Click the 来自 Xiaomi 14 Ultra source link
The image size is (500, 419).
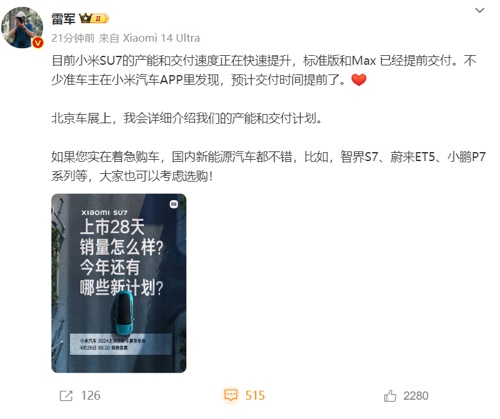149,38
